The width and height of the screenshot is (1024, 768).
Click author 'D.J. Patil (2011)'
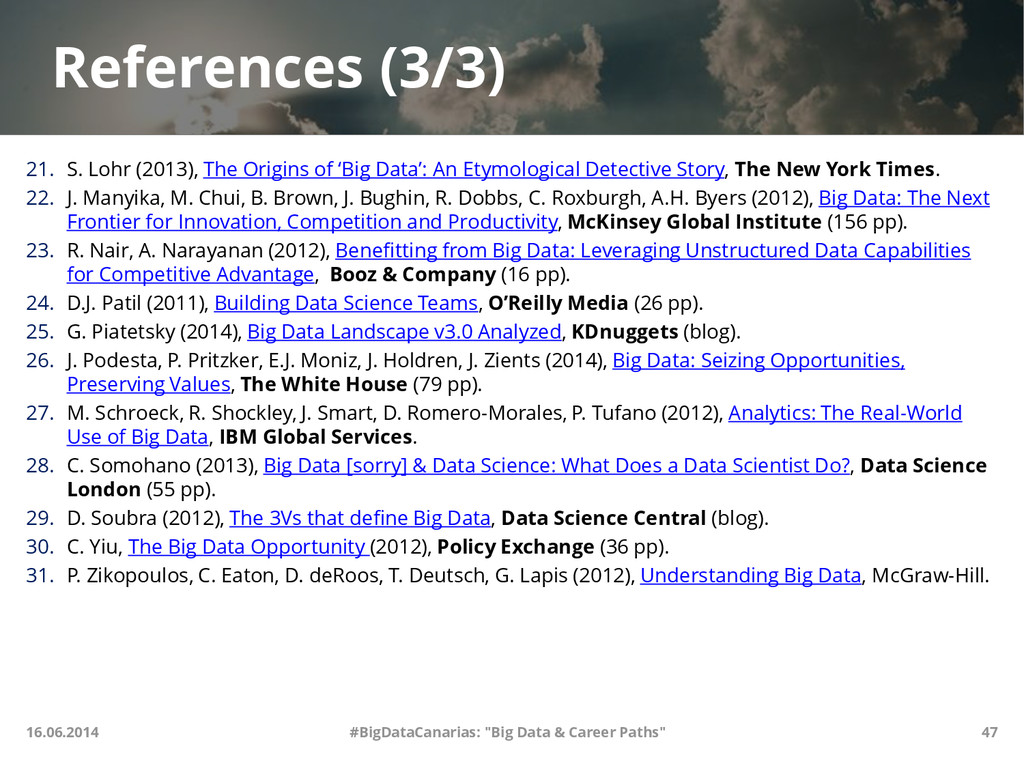click(x=137, y=303)
